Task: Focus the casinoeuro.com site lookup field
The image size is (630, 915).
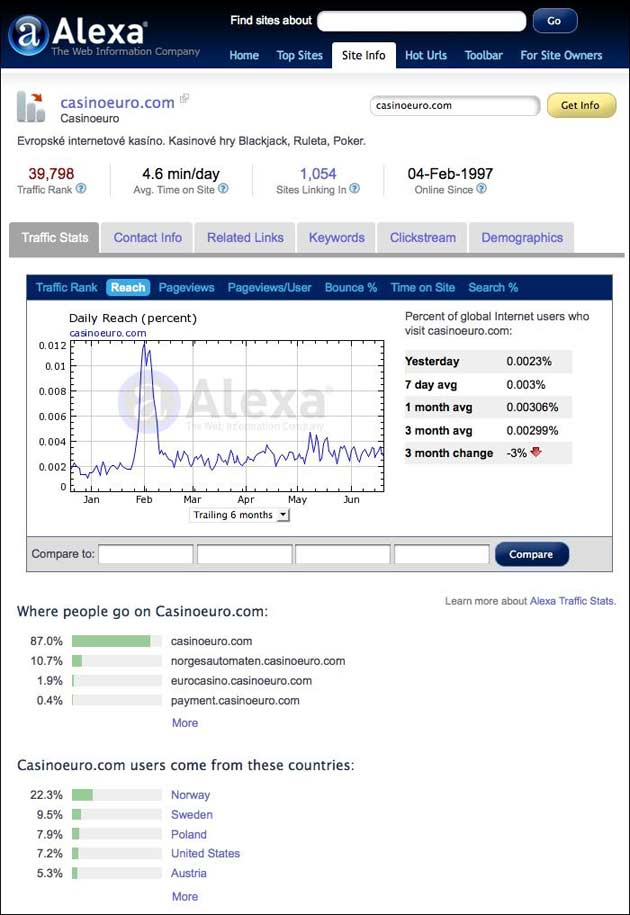Action: click(454, 106)
